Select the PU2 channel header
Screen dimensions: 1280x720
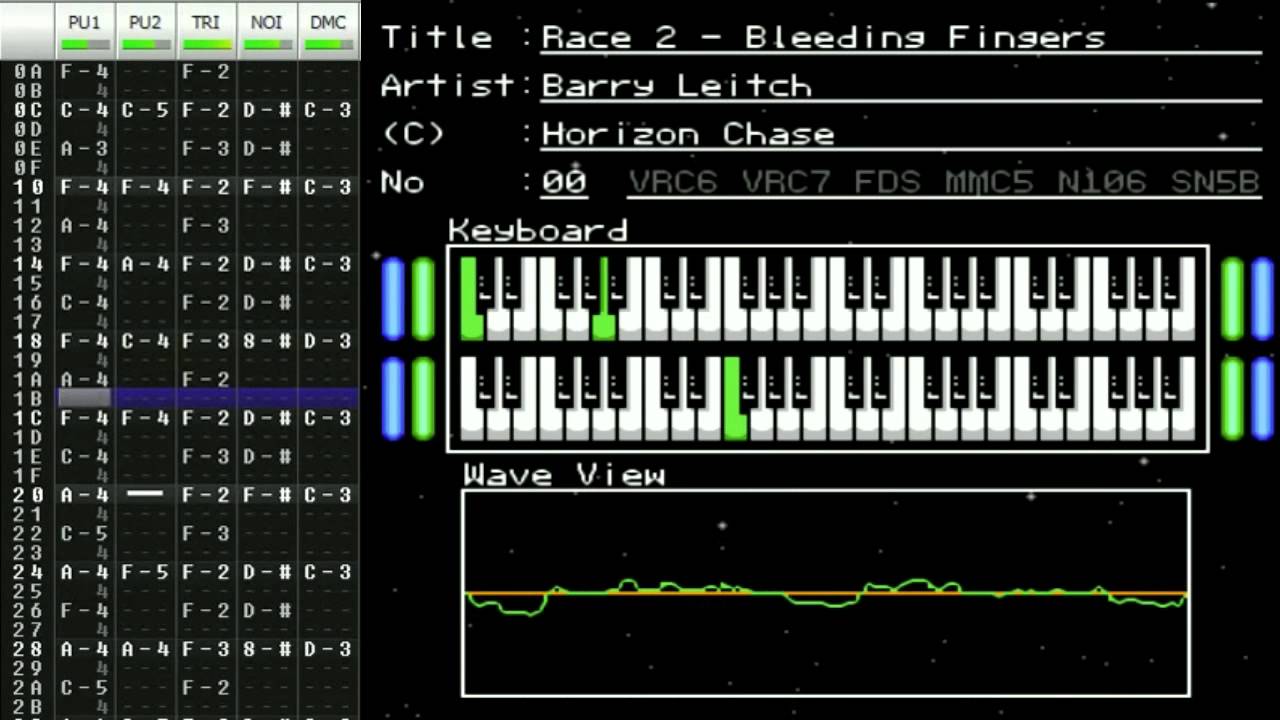(145, 30)
